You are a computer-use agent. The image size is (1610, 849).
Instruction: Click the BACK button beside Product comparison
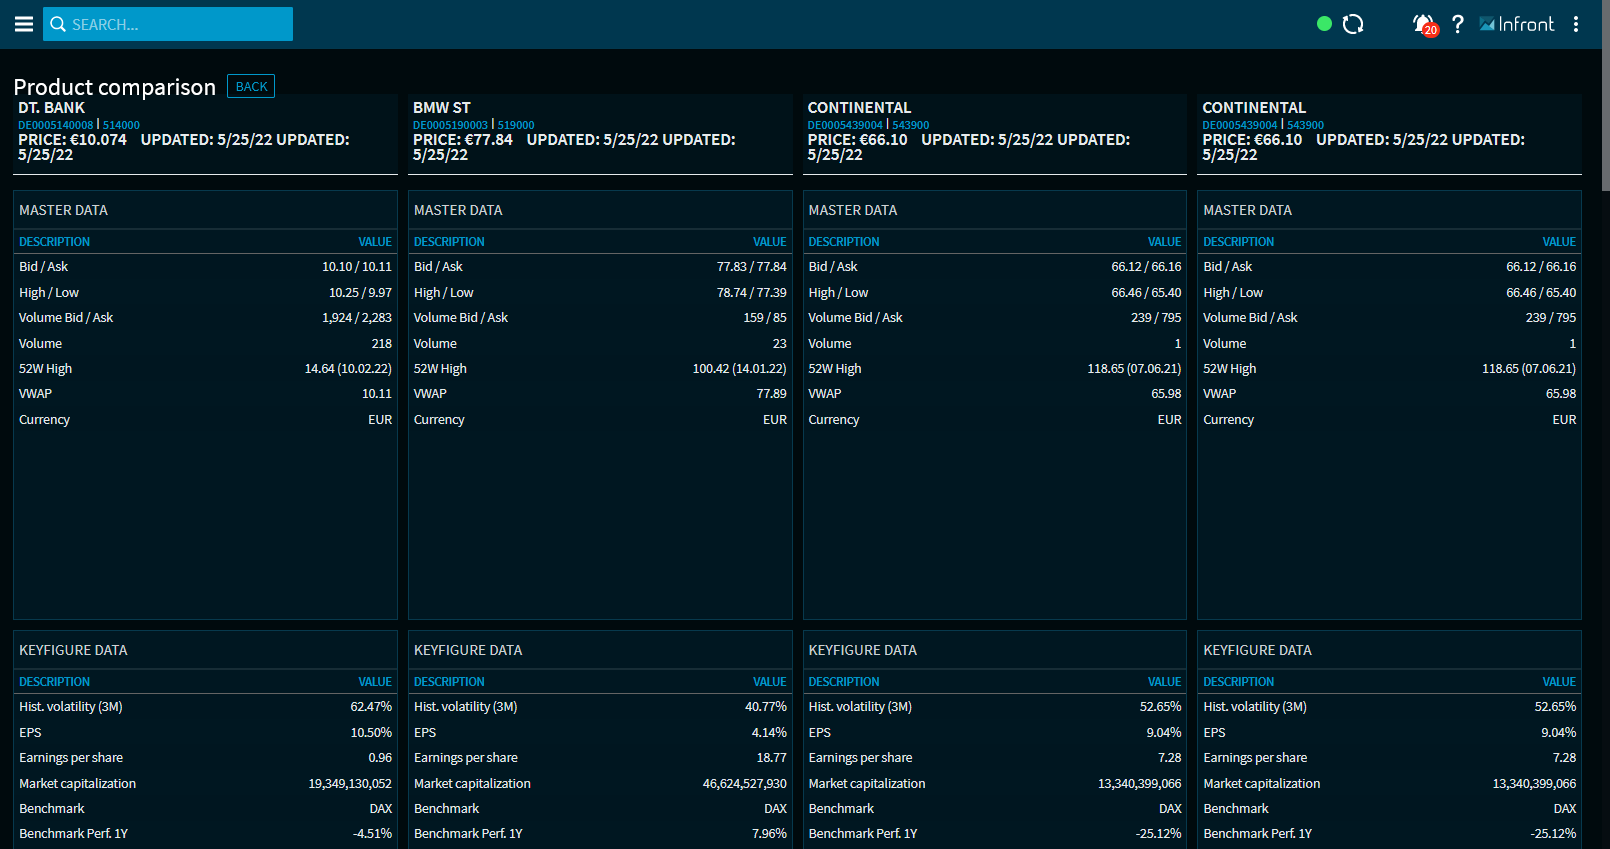[251, 87]
